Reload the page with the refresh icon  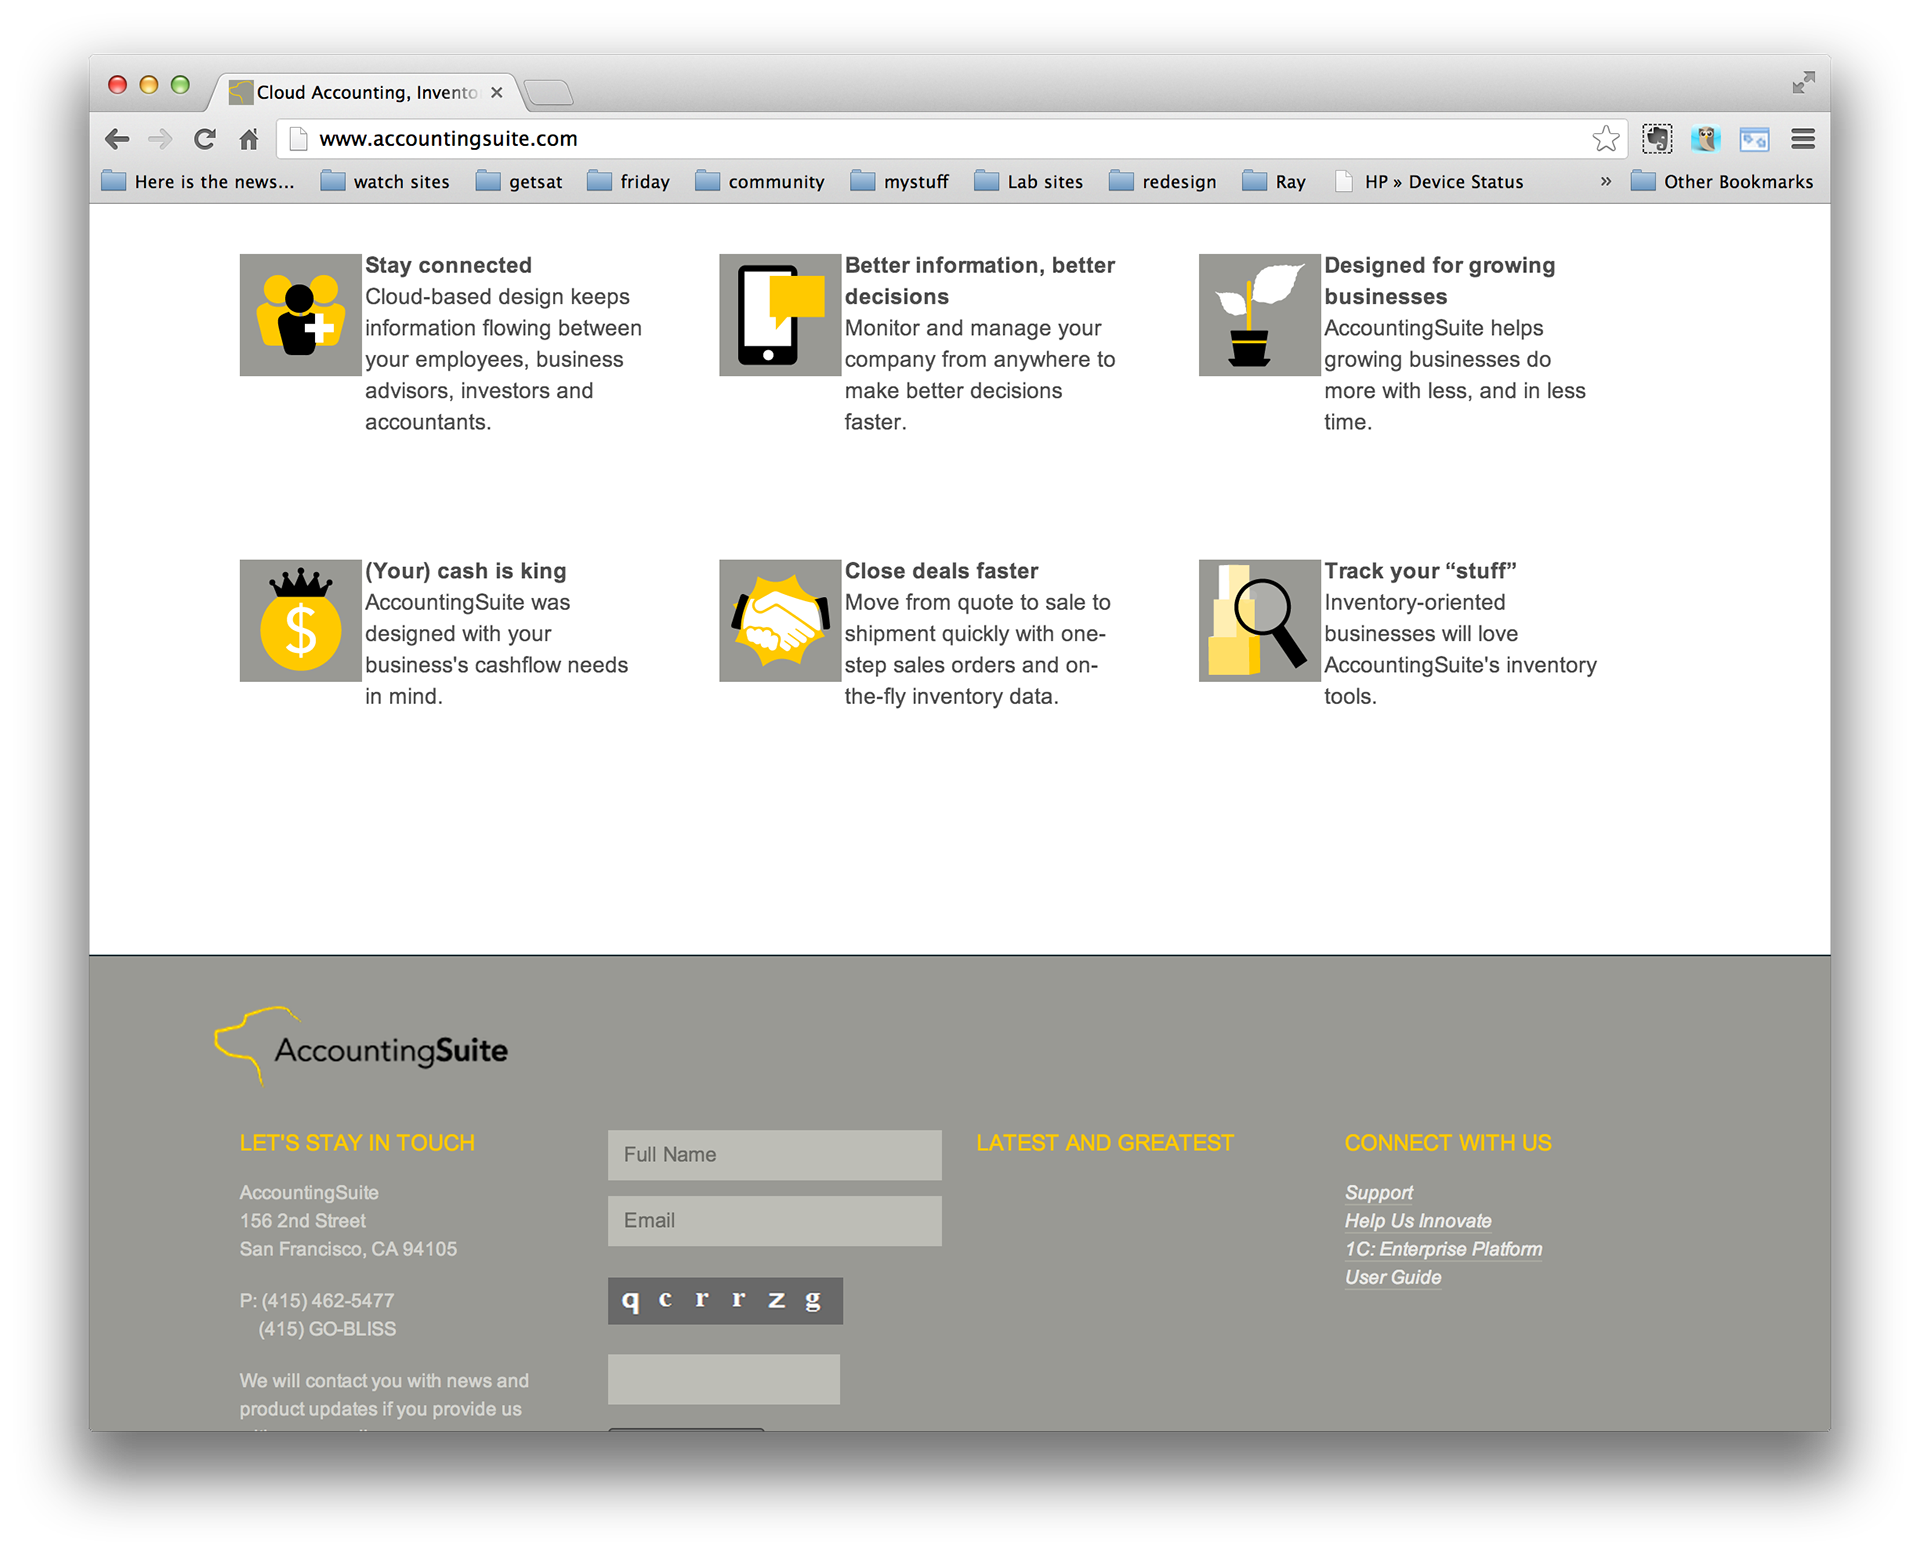[x=205, y=139]
